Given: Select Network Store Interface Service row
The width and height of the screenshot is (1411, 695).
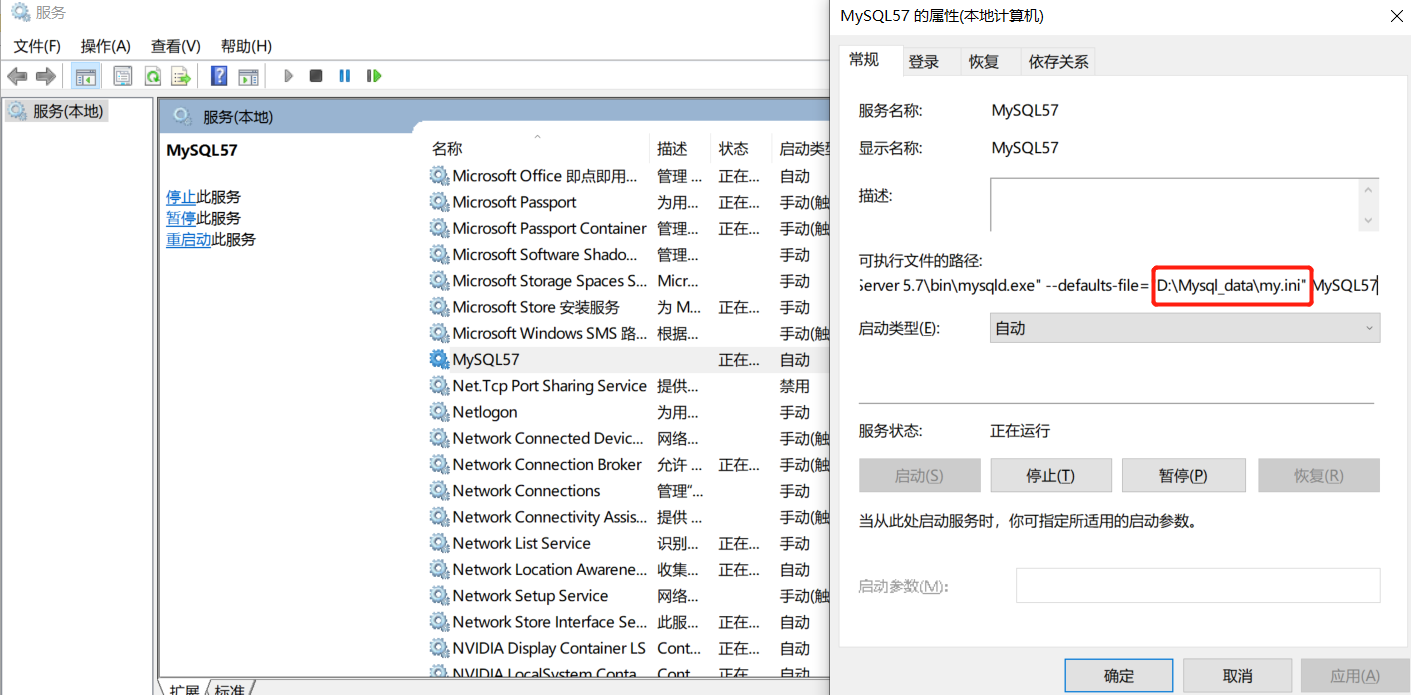Looking at the screenshot, I should [628, 622].
